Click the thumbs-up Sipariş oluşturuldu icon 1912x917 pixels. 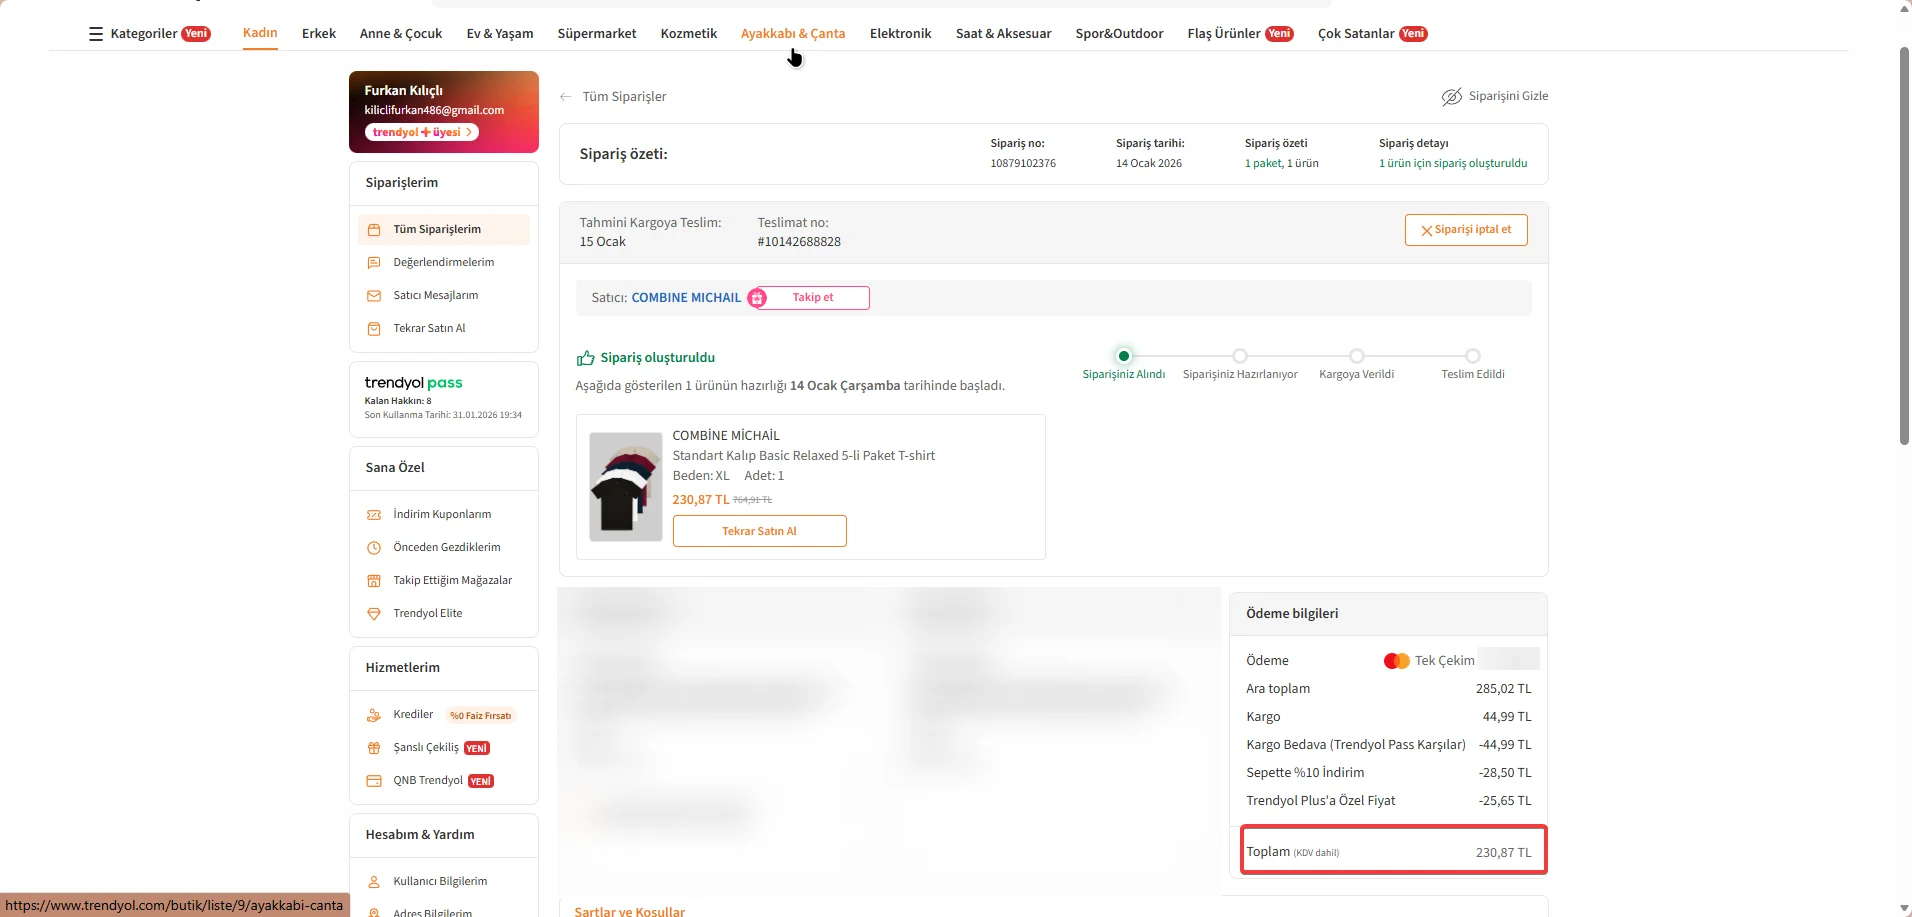(586, 358)
